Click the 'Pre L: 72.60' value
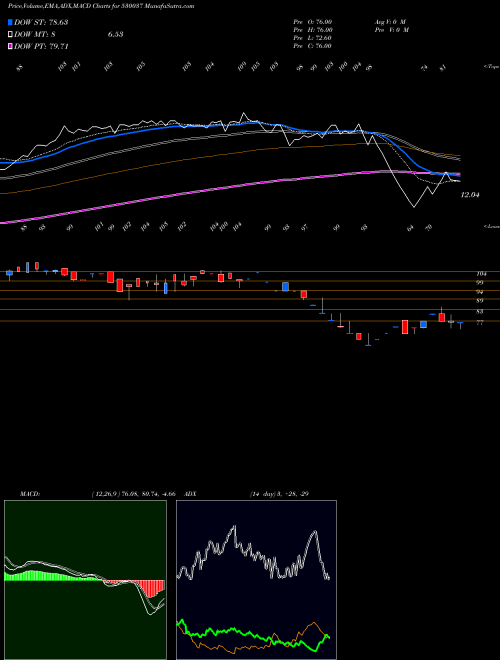 [x=313, y=38]
